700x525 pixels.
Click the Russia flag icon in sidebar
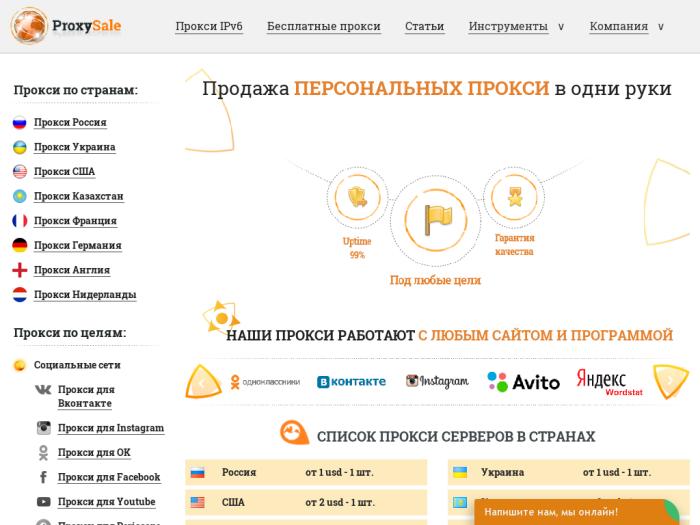pos(20,122)
